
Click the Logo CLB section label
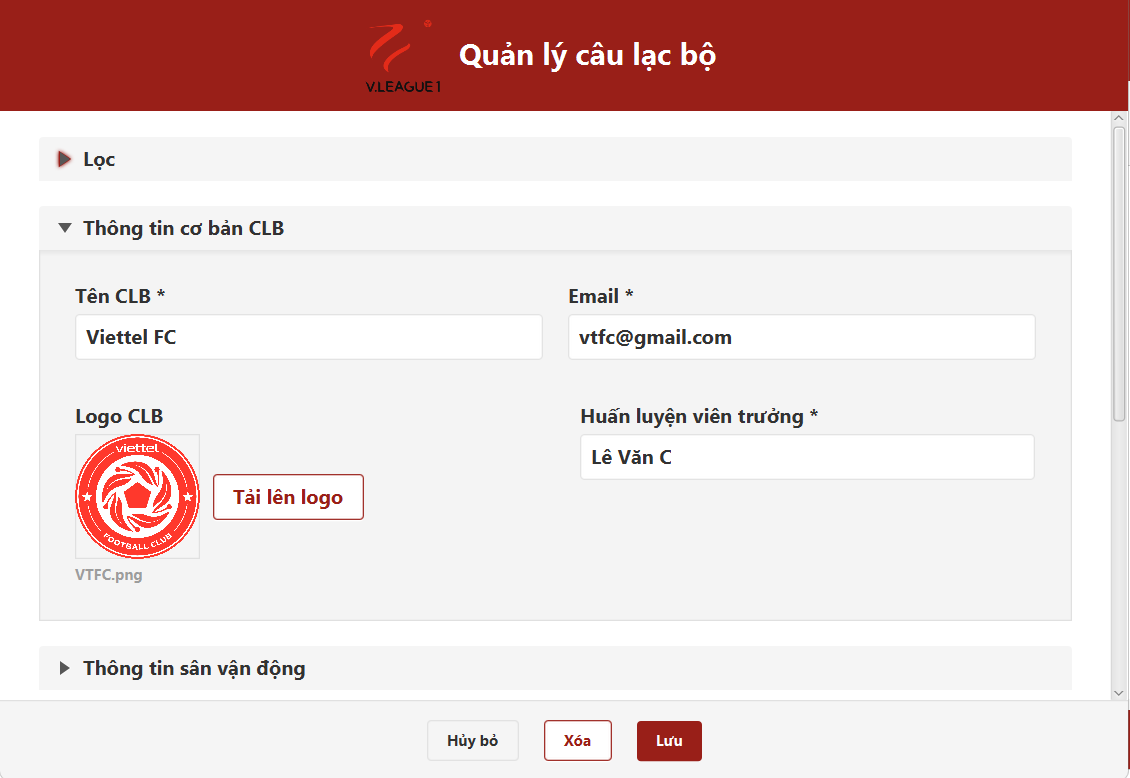[x=118, y=416]
